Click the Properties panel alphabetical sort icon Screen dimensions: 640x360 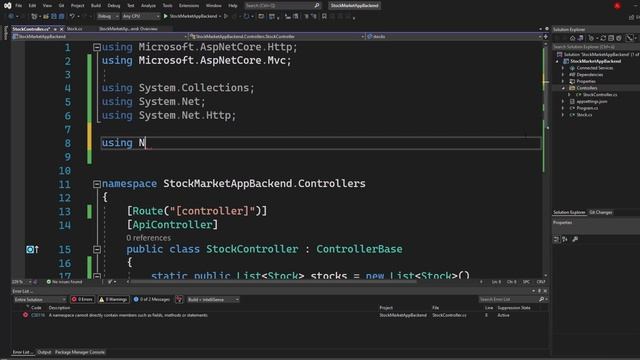(x=565, y=239)
